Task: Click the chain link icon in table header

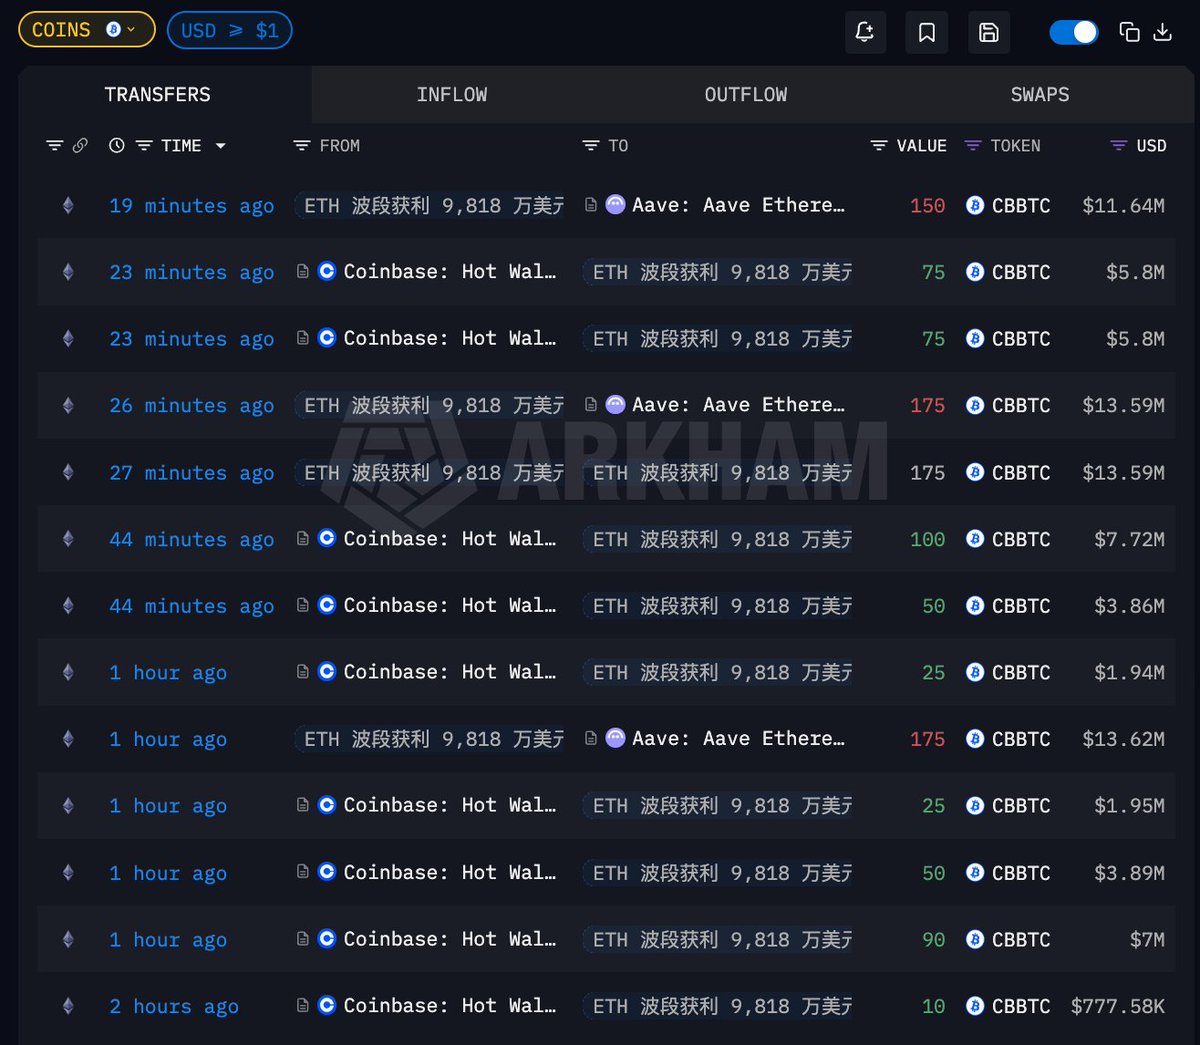Action: pos(80,146)
